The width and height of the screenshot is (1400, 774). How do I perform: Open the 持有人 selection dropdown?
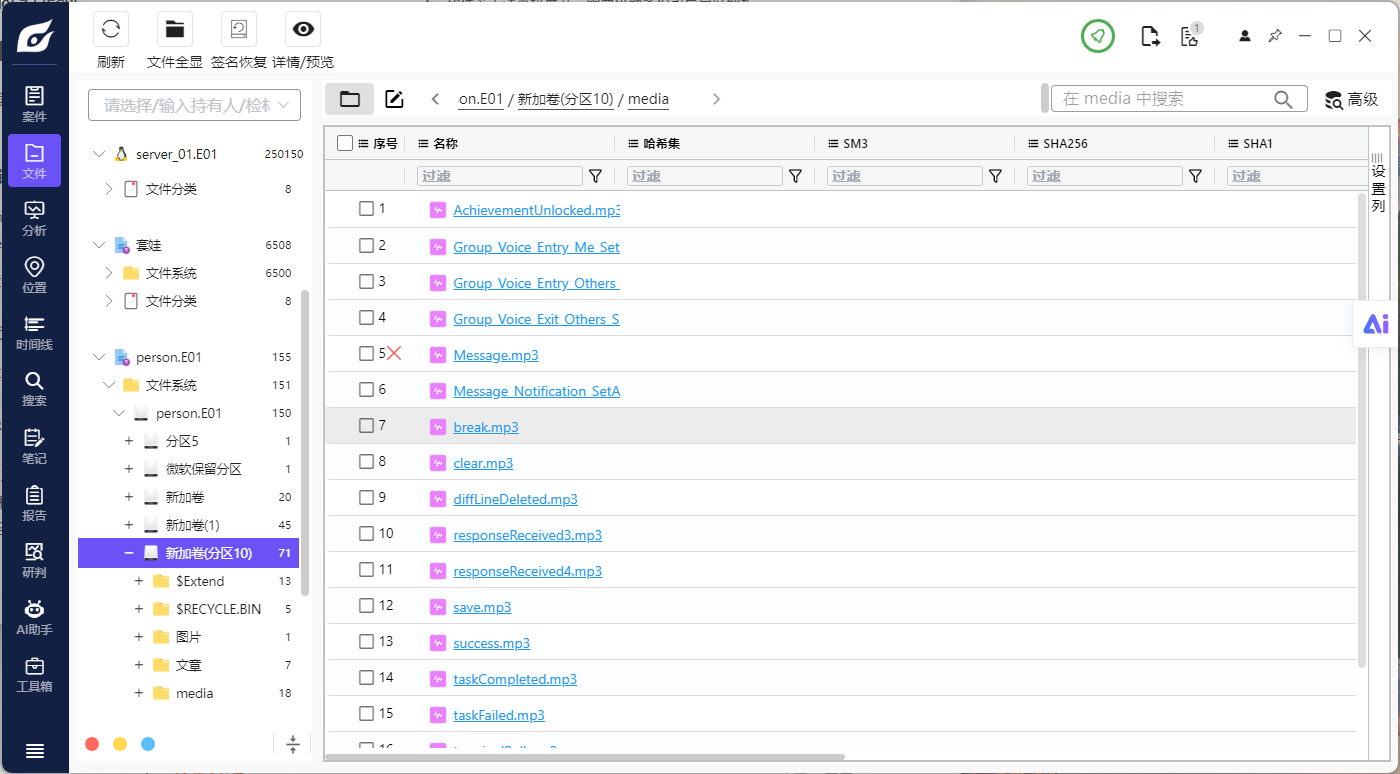click(x=194, y=105)
